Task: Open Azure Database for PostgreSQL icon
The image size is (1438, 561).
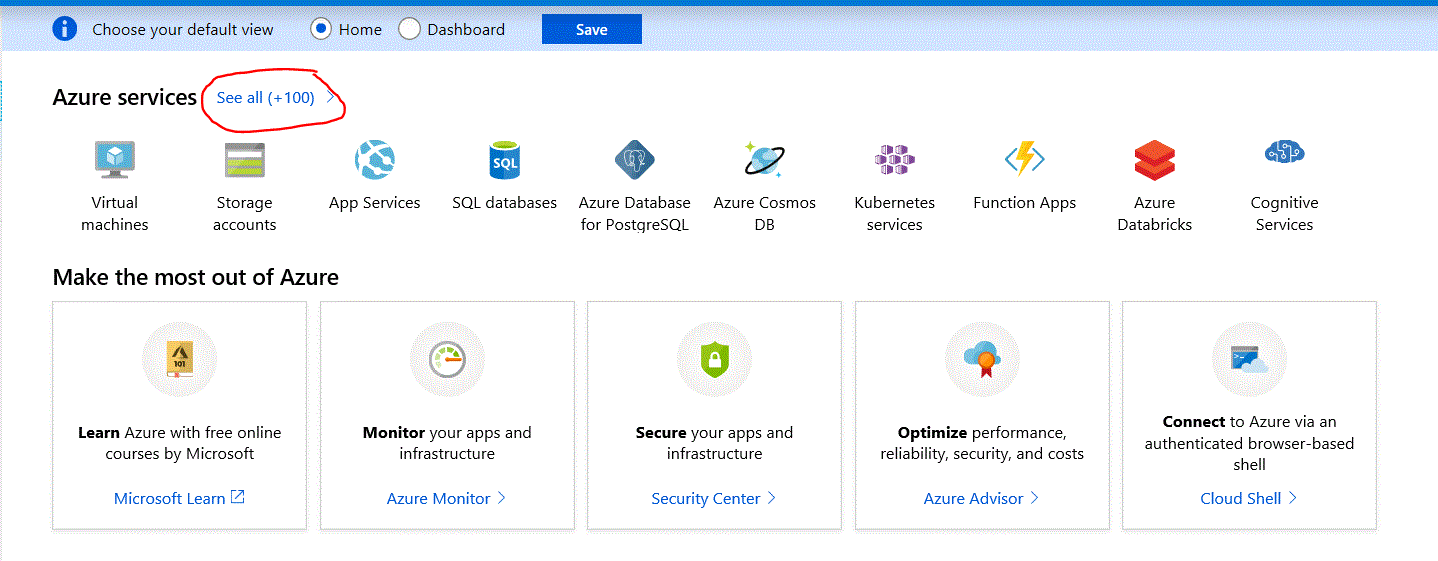Action: [x=634, y=160]
